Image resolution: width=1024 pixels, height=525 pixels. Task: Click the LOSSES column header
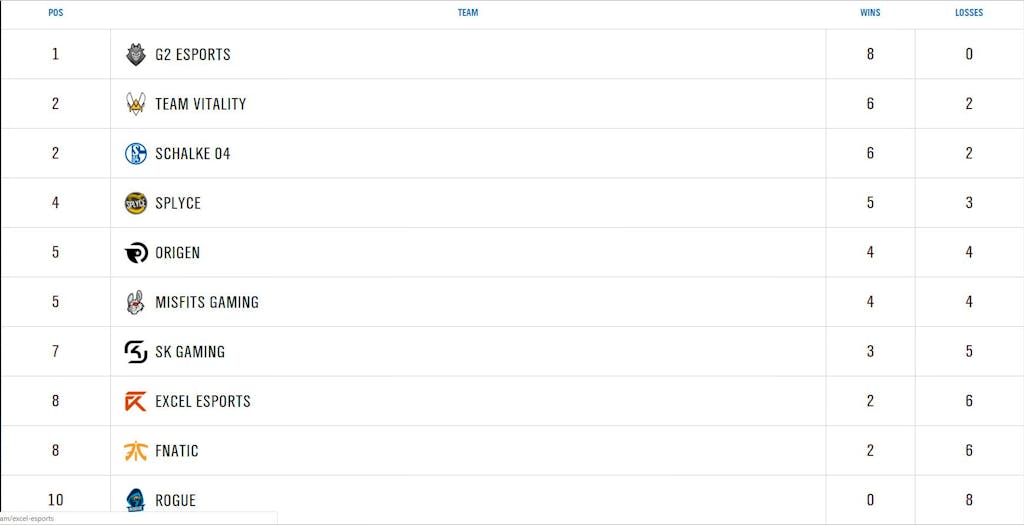tap(969, 13)
